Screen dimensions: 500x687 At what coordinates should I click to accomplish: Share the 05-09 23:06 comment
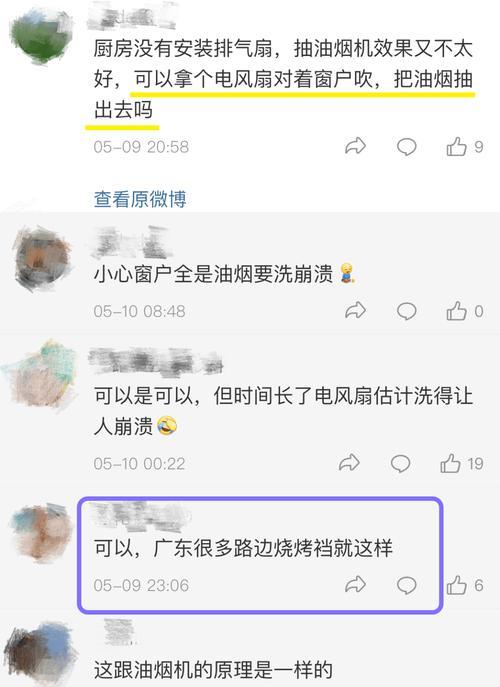(x=355, y=584)
